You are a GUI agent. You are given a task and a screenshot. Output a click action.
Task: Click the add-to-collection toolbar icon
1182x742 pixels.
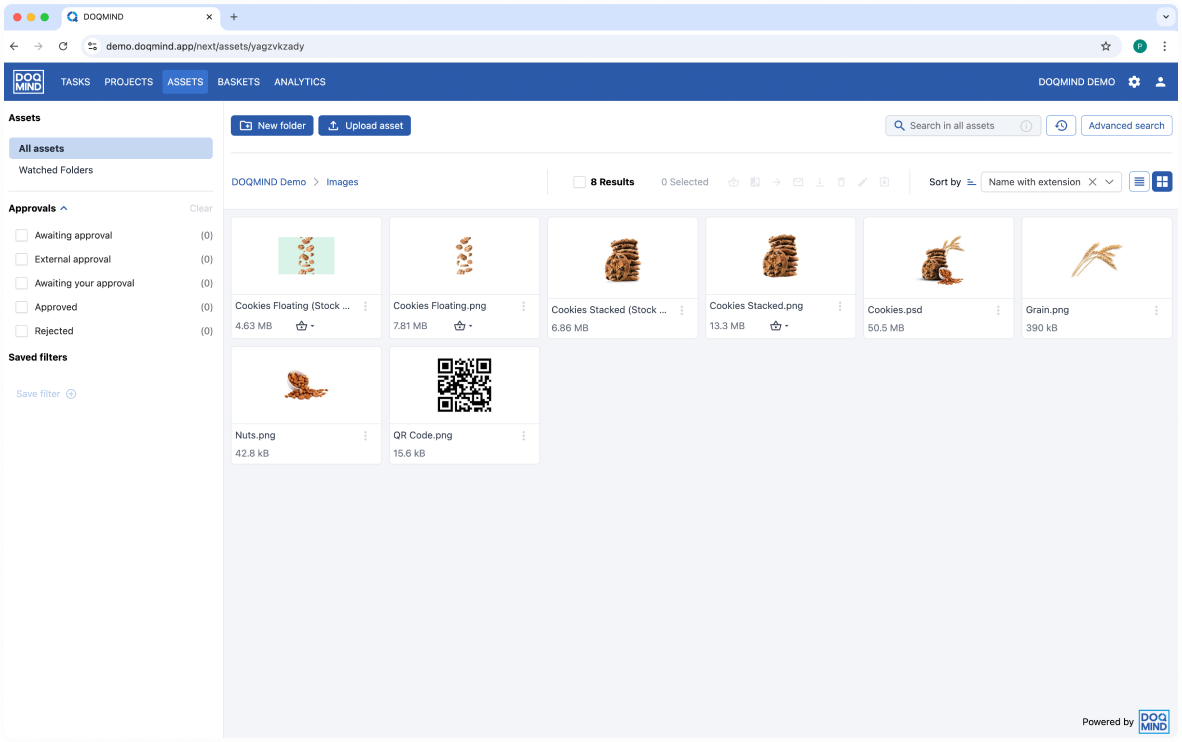[x=884, y=182]
